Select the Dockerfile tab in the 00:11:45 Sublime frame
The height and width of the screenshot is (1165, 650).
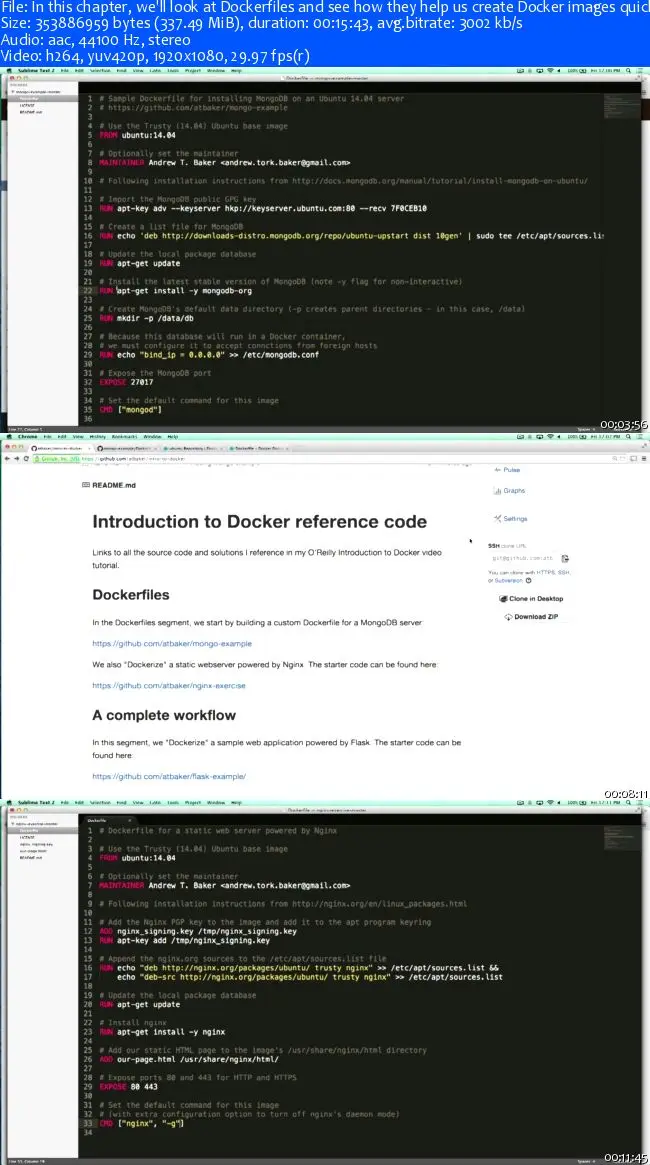[108, 820]
